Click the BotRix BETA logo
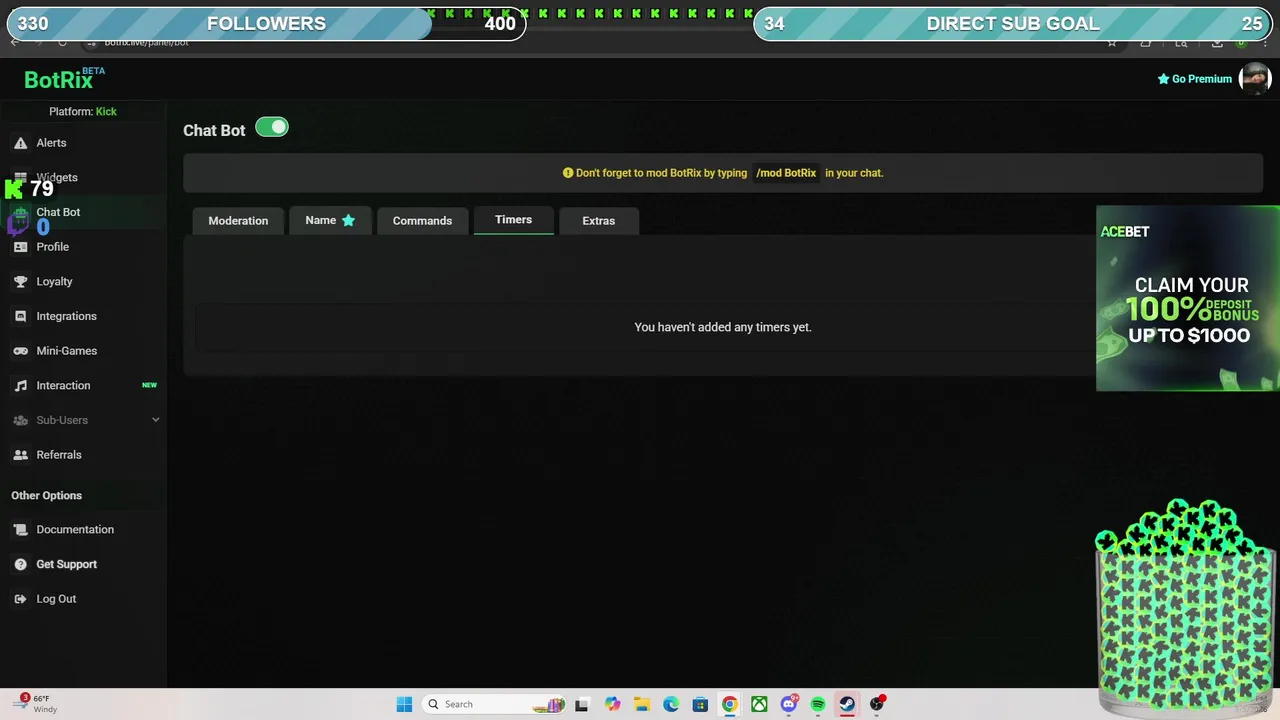Image resolution: width=1280 pixels, height=720 pixels. click(65, 79)
